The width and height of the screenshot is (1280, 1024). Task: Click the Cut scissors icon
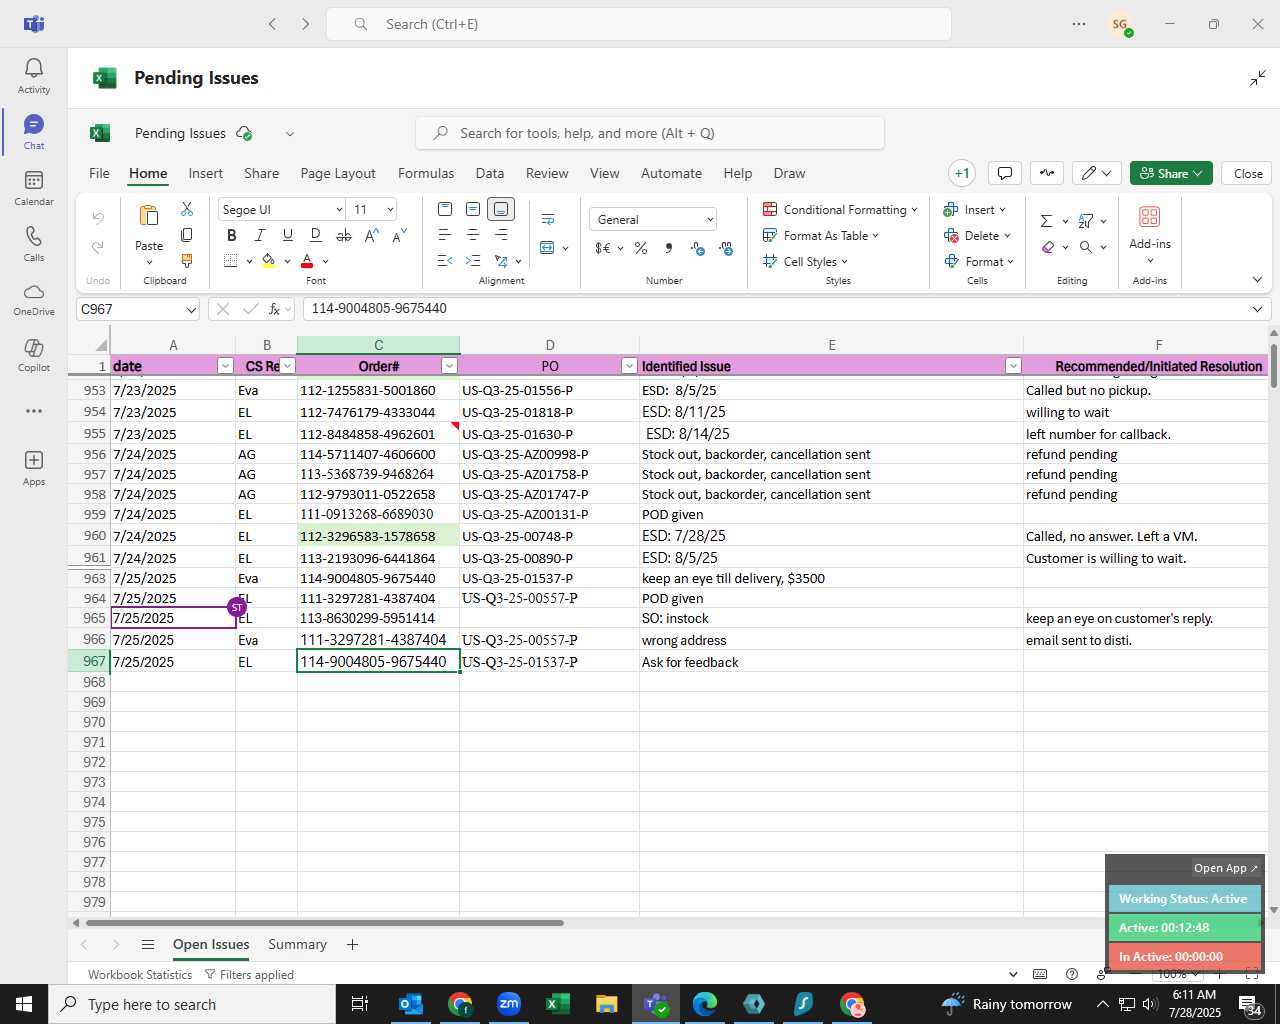click(x=187, y=209)
